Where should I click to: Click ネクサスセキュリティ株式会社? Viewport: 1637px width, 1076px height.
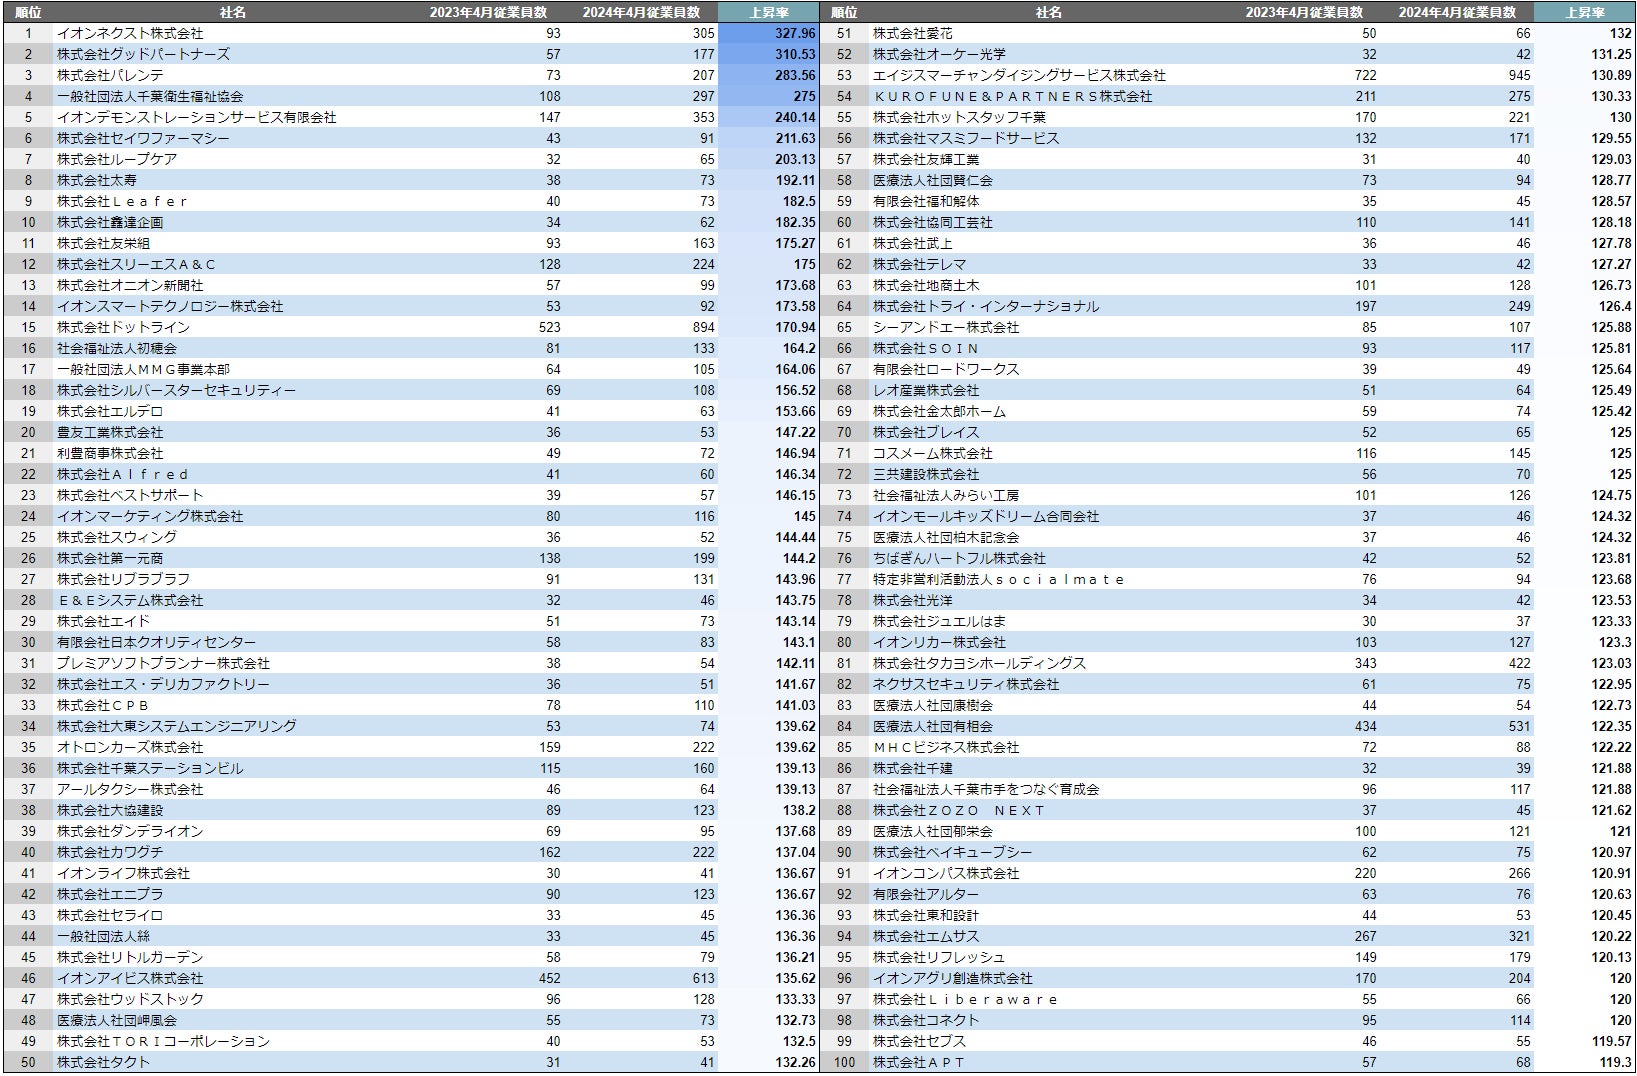pyautogui.click(x=966, y=684)
